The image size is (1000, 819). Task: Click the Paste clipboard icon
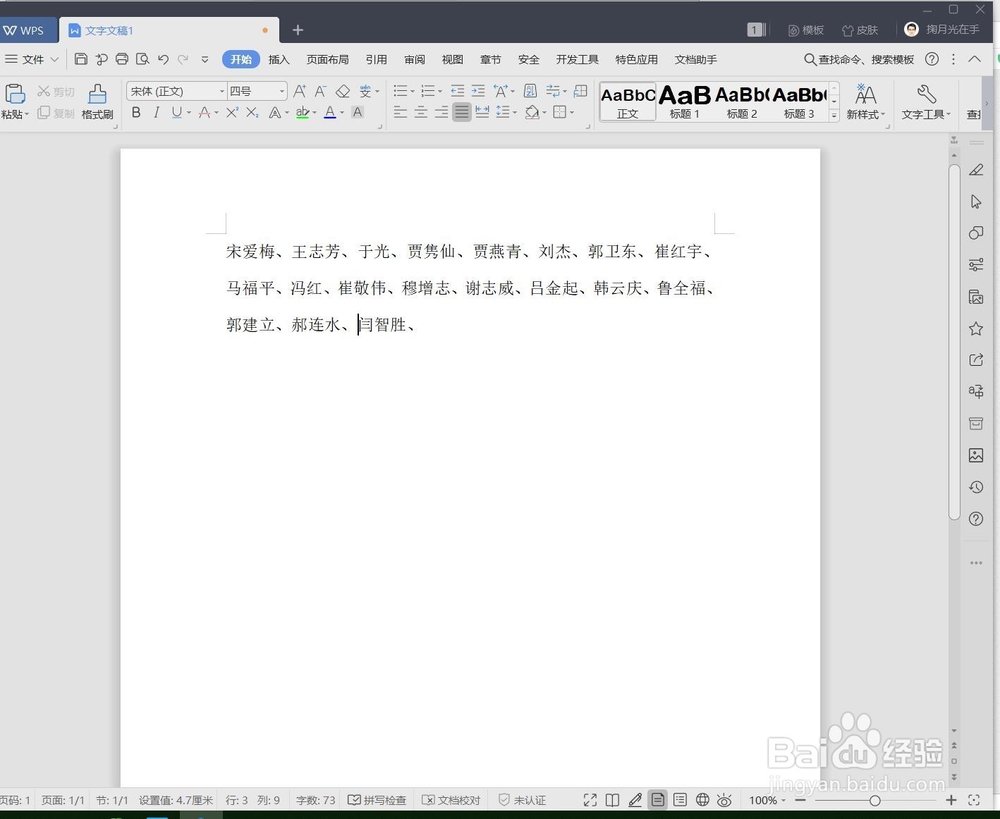pyautogui.click(x=15, y=94)
